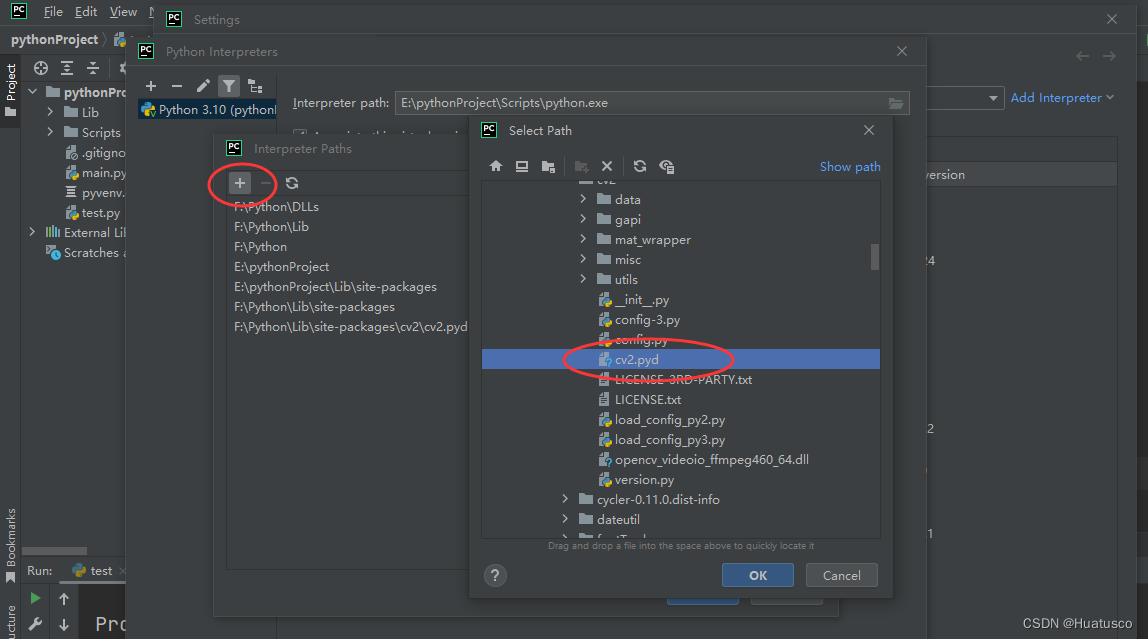The width and height of the screenshot is (1148, 639).
Task: Click the Show path link
Action: (x=849, y=166)
